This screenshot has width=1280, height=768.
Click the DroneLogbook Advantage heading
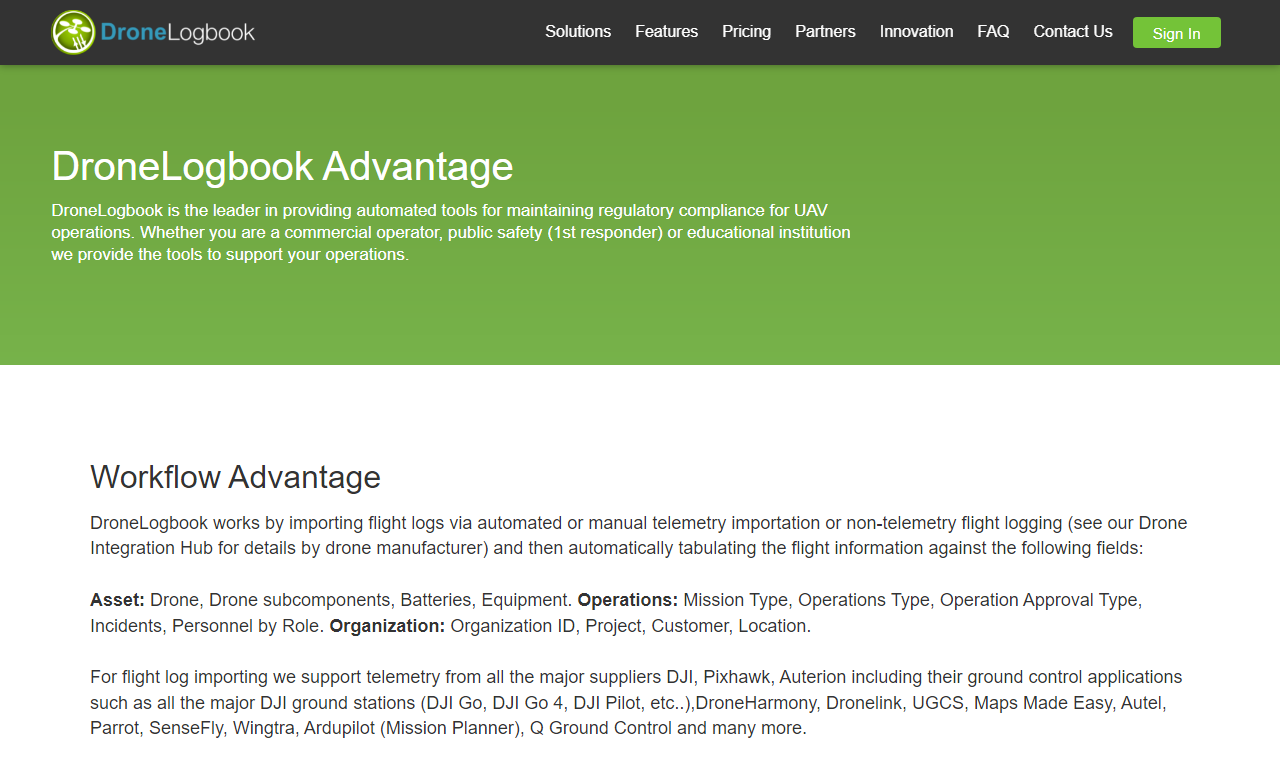point(282,166)
